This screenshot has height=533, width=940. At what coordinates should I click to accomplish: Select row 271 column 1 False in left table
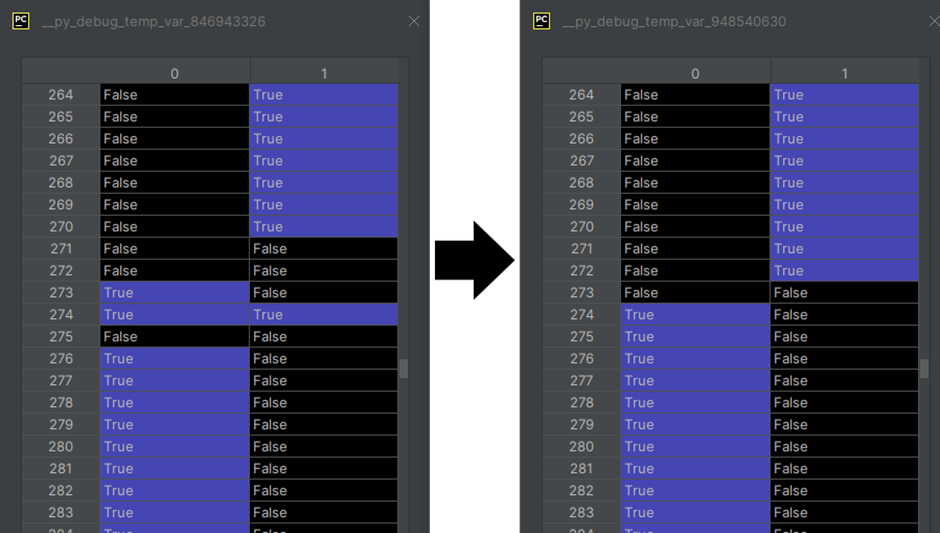[x=324, y=249]
